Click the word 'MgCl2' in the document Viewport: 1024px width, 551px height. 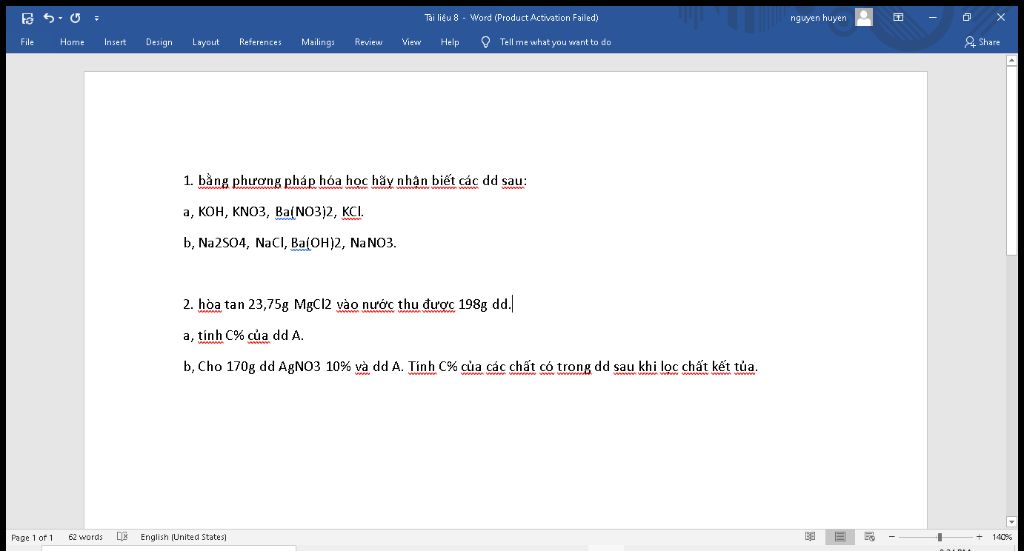point(313,304)
